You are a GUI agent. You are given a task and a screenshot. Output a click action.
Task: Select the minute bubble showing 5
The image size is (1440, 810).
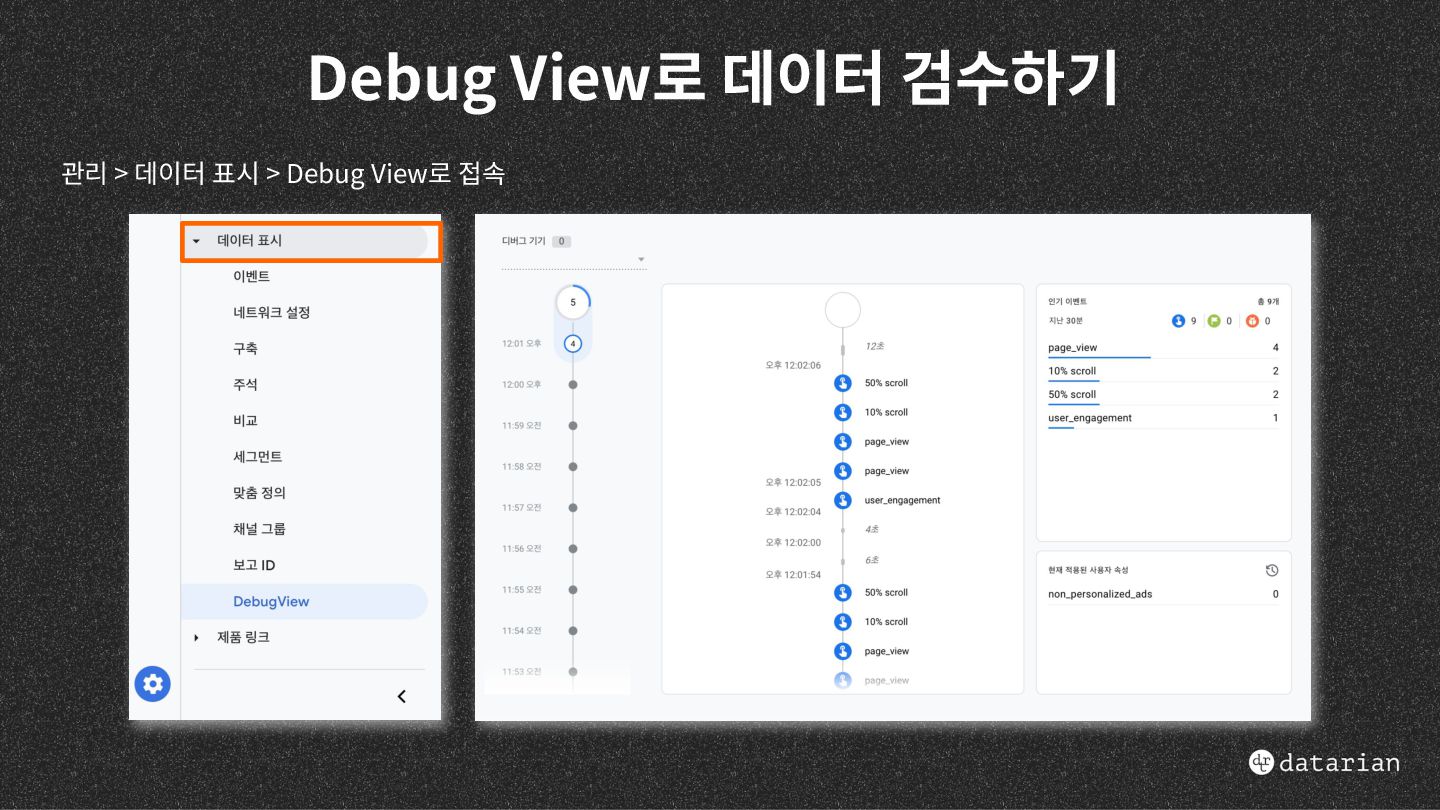[x=573, y=302]
